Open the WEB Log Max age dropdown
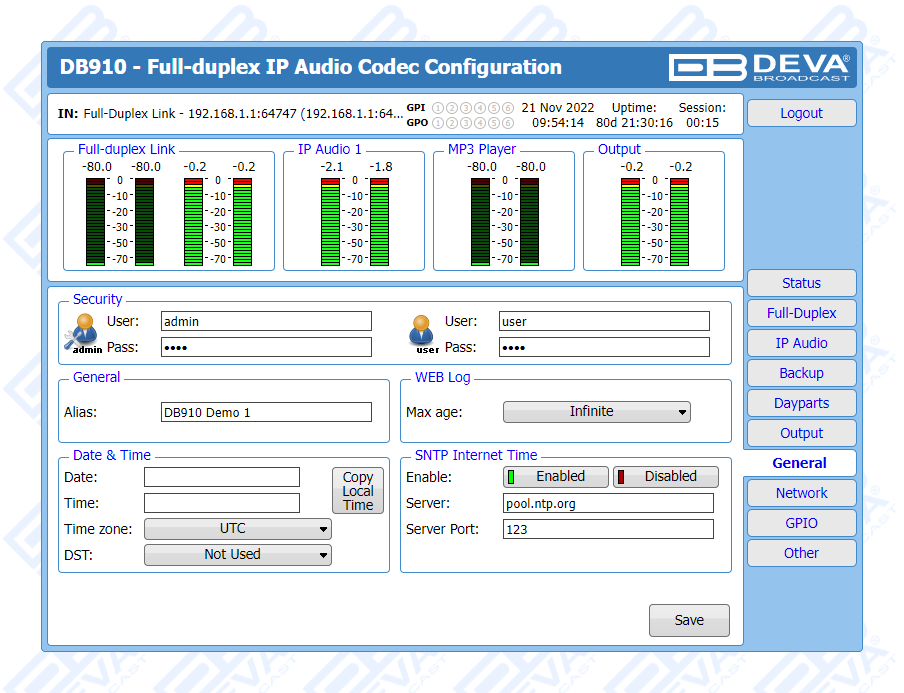 point(596,412)
